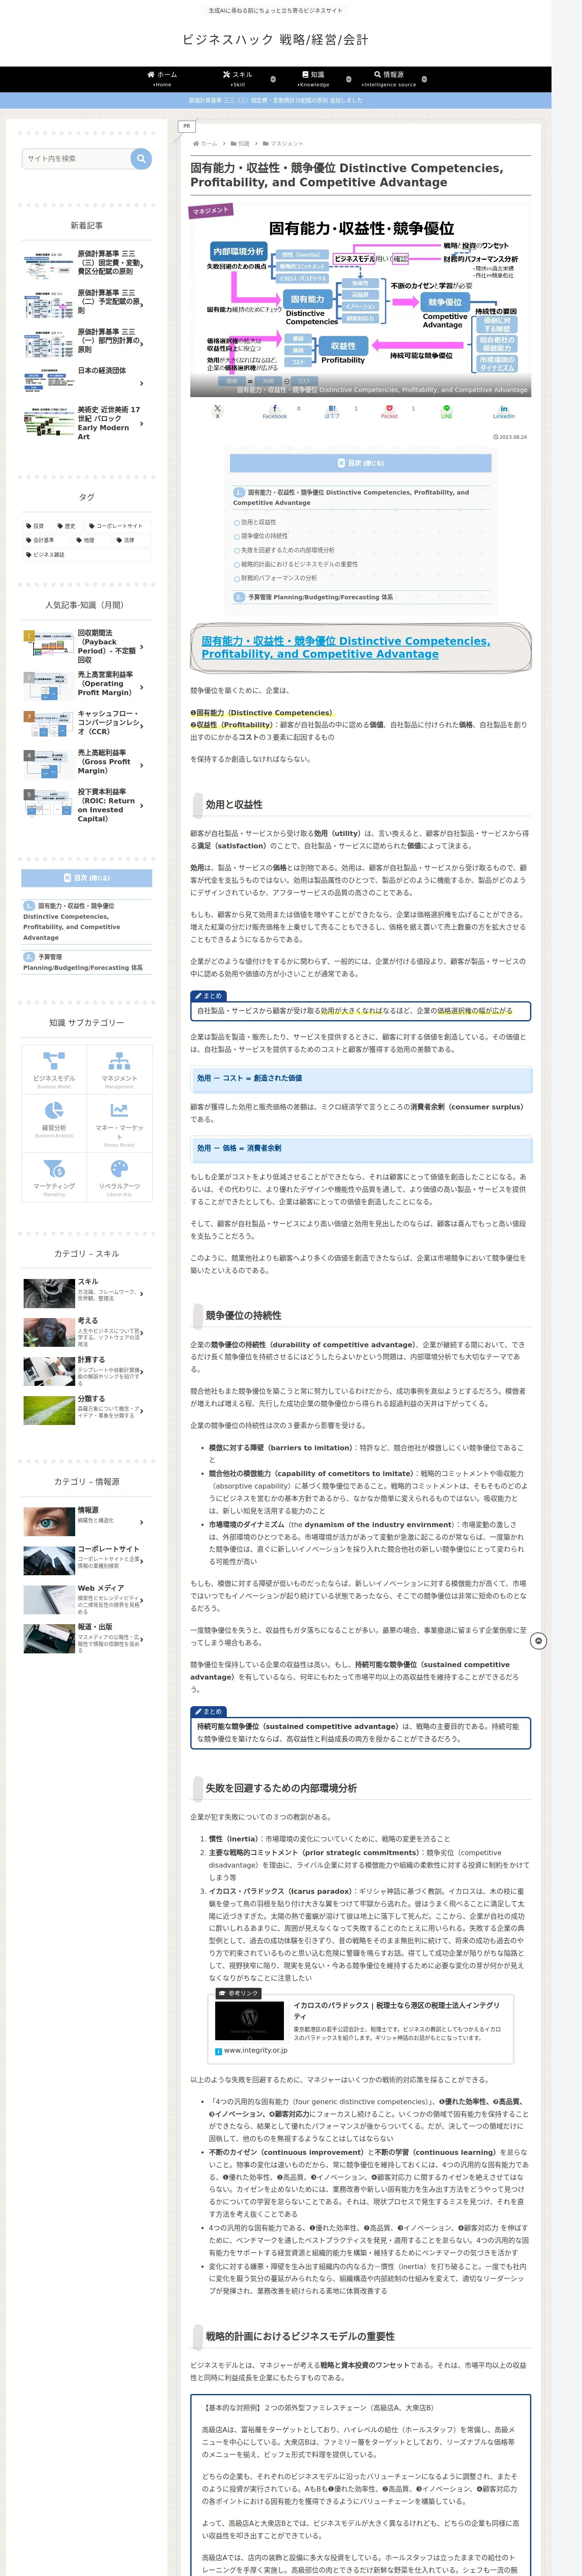Open スキル Skill navigation item
Image resolution: width=582 pixels, height=2576 pixels.
[x=238, y=79]
